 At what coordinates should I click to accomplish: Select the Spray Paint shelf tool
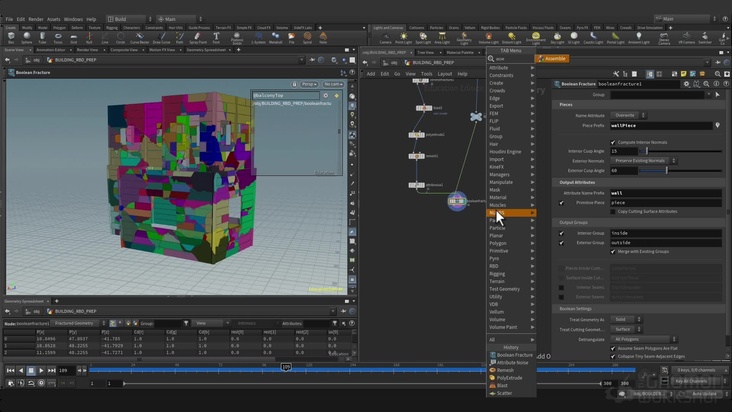click(198, 38)
